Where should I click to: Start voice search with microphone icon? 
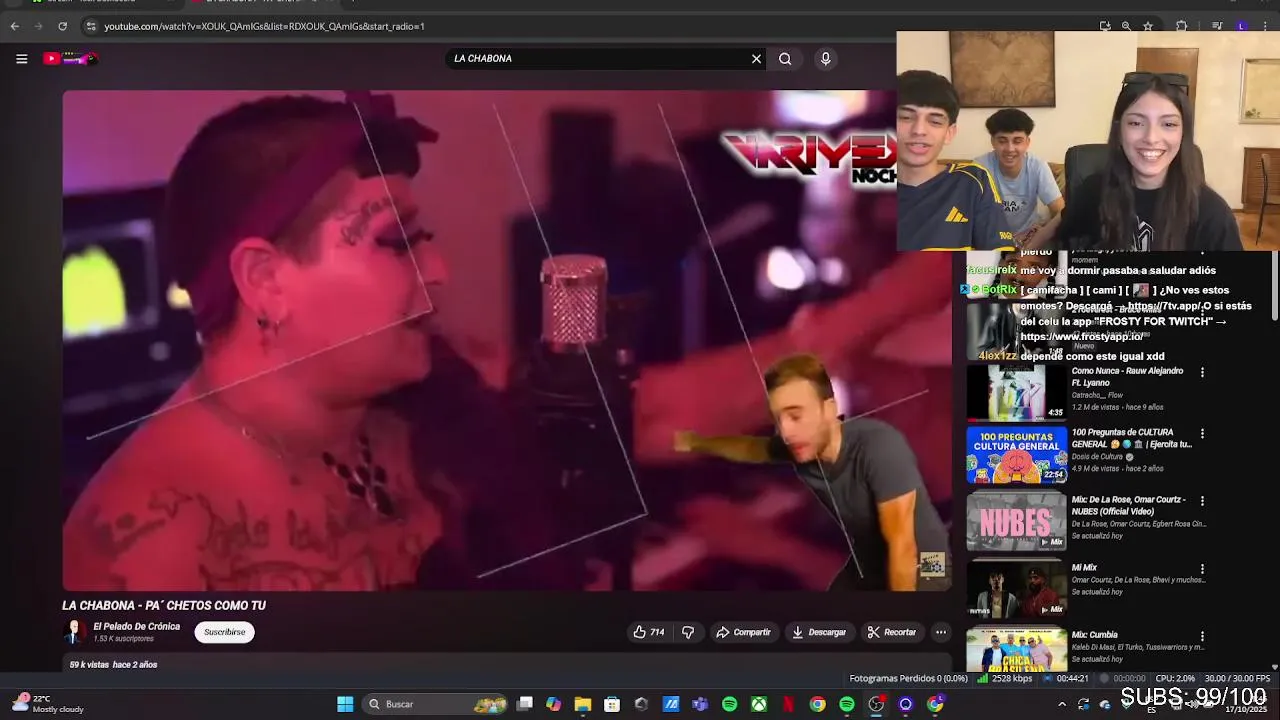[x=825, y=59]
